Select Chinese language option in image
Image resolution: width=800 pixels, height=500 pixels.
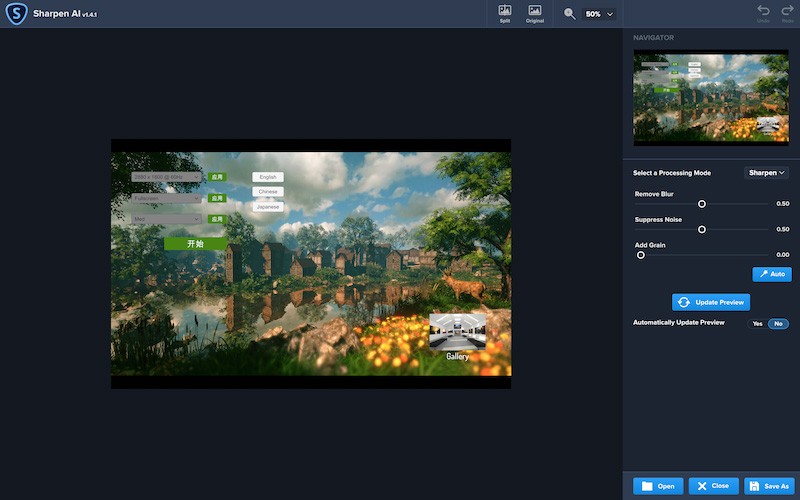click(x=268, y=192)
